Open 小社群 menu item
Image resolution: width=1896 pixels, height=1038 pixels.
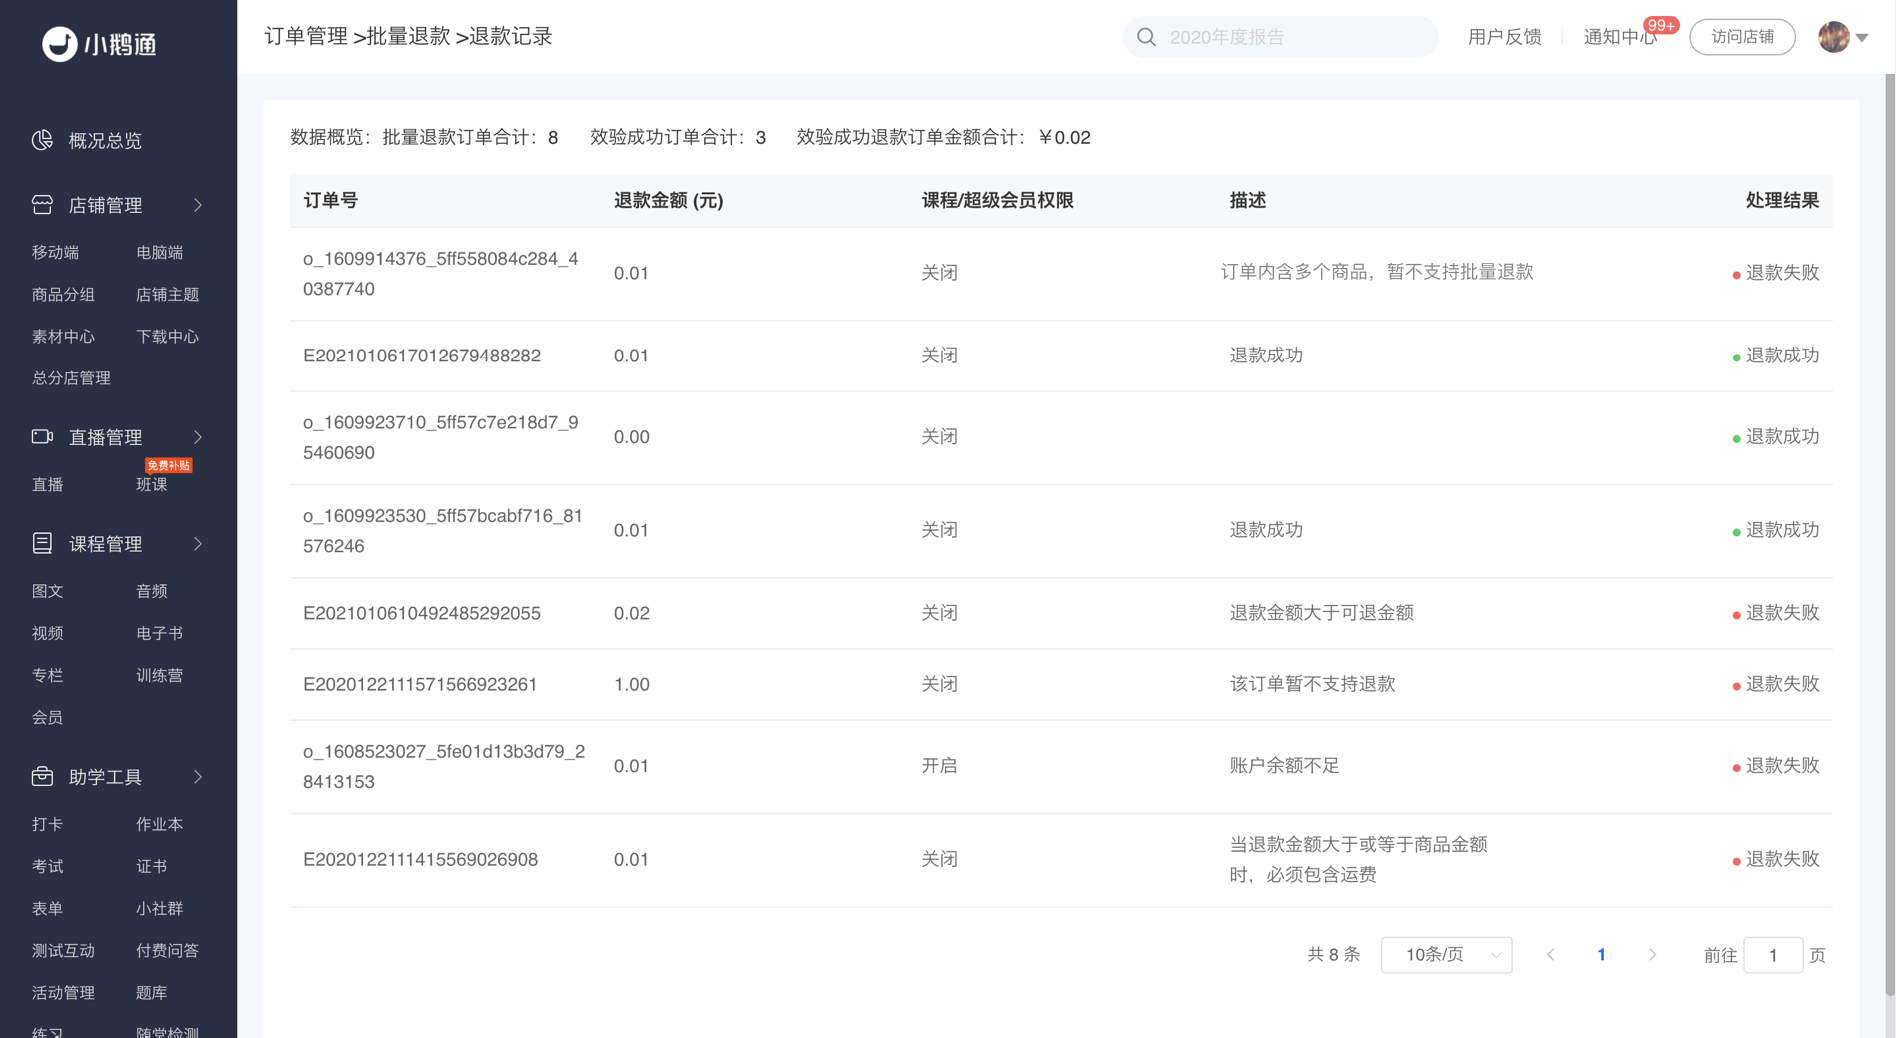[159, 908]
